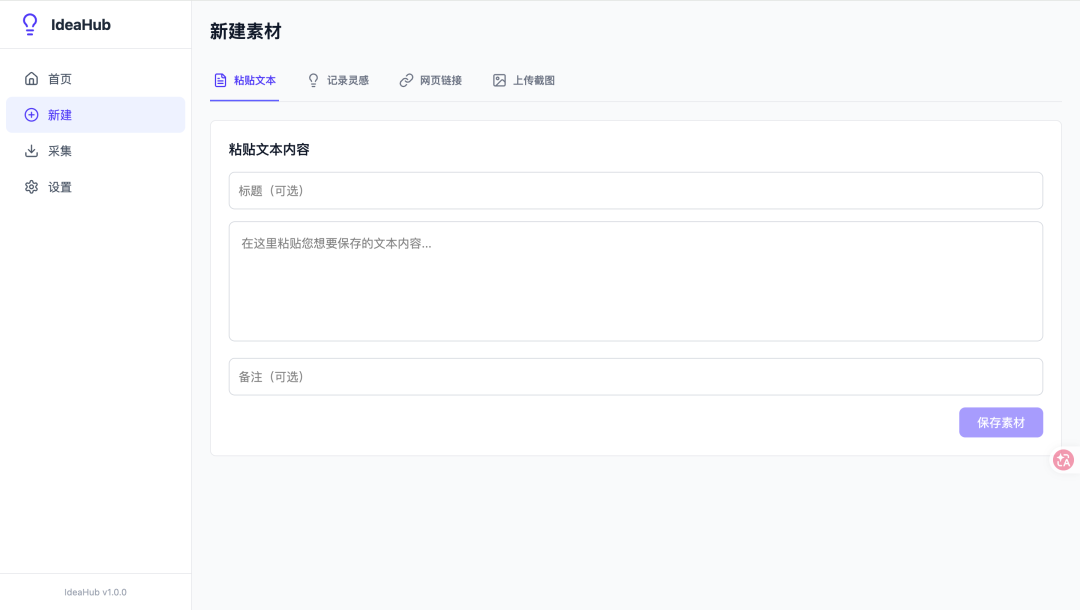Click the link icon on 网页链接 tab
1080x610 pixels.
(x=405, y=80)
